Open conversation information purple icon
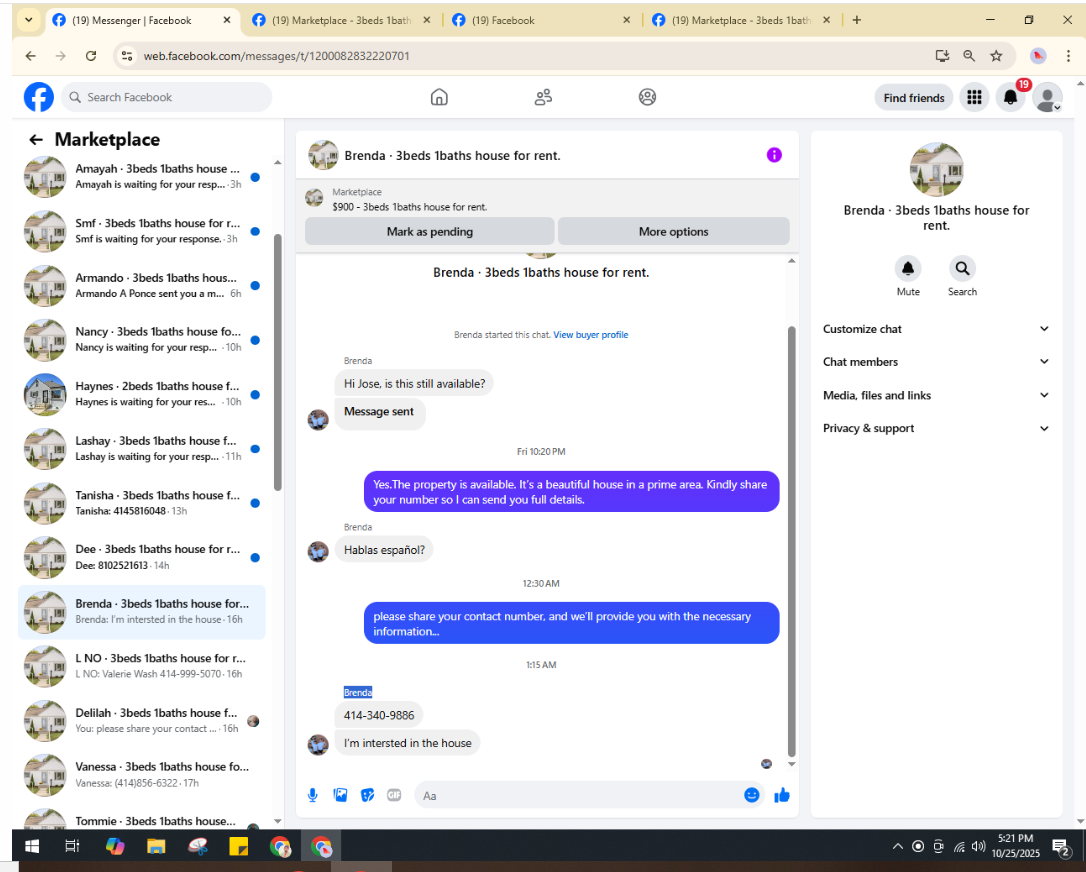 (774, 155)
